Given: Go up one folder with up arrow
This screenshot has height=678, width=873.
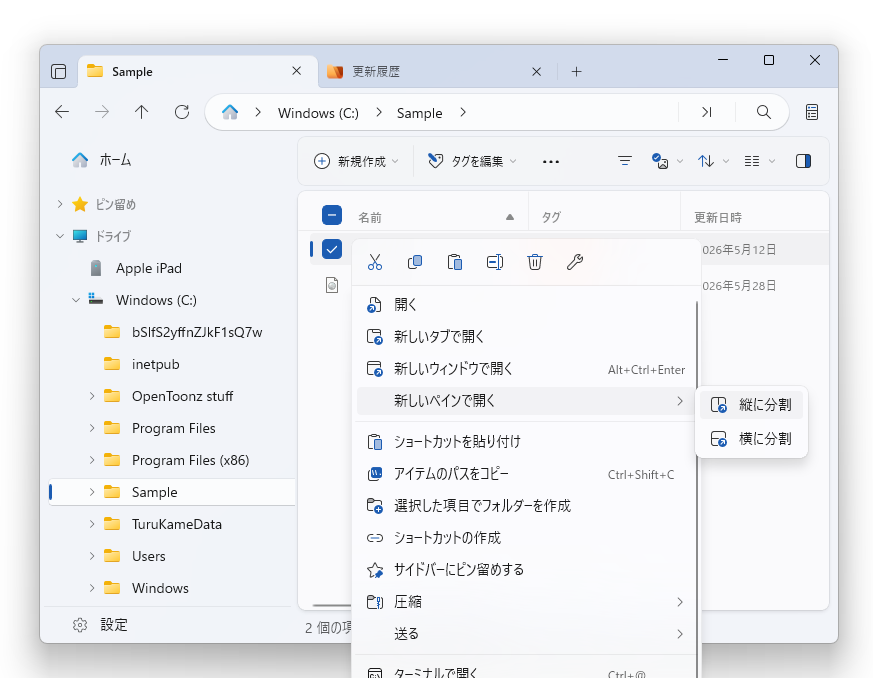Looking at the screenshot, I should tap(141, 112).
